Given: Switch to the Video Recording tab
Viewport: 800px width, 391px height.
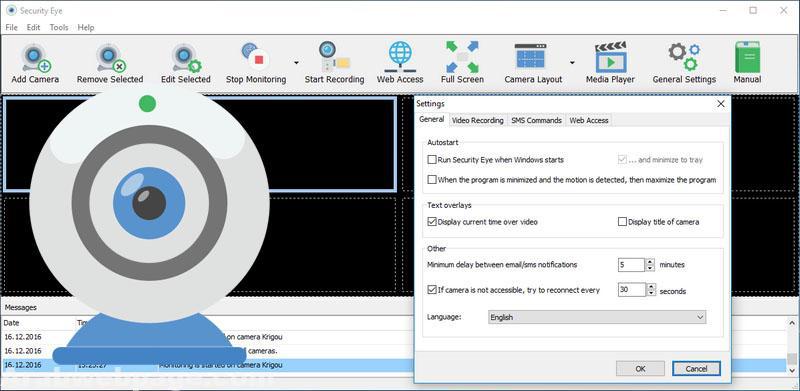Looking at the screenshot, I should (x=478, y=120).
